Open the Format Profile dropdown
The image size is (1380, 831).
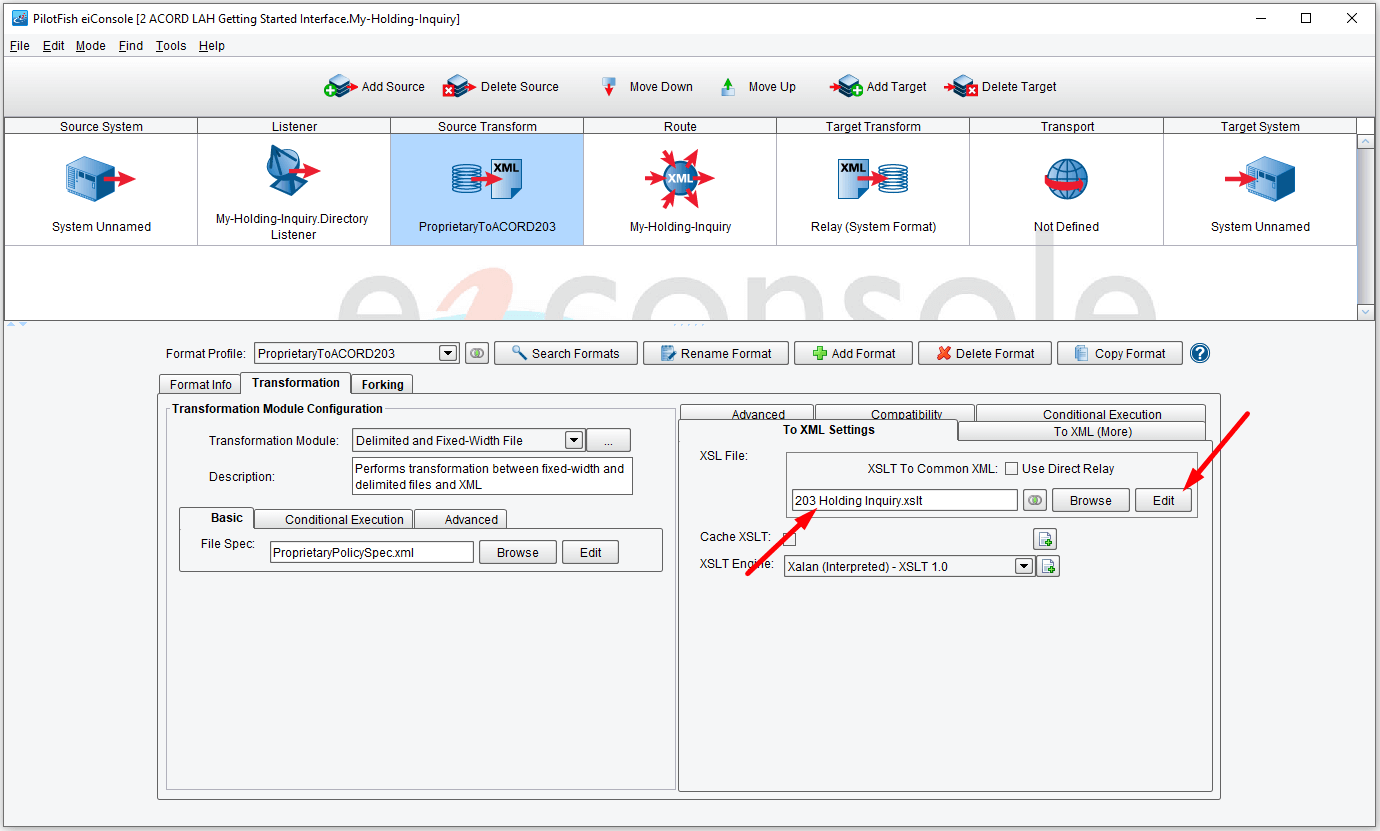coord(449,353)
